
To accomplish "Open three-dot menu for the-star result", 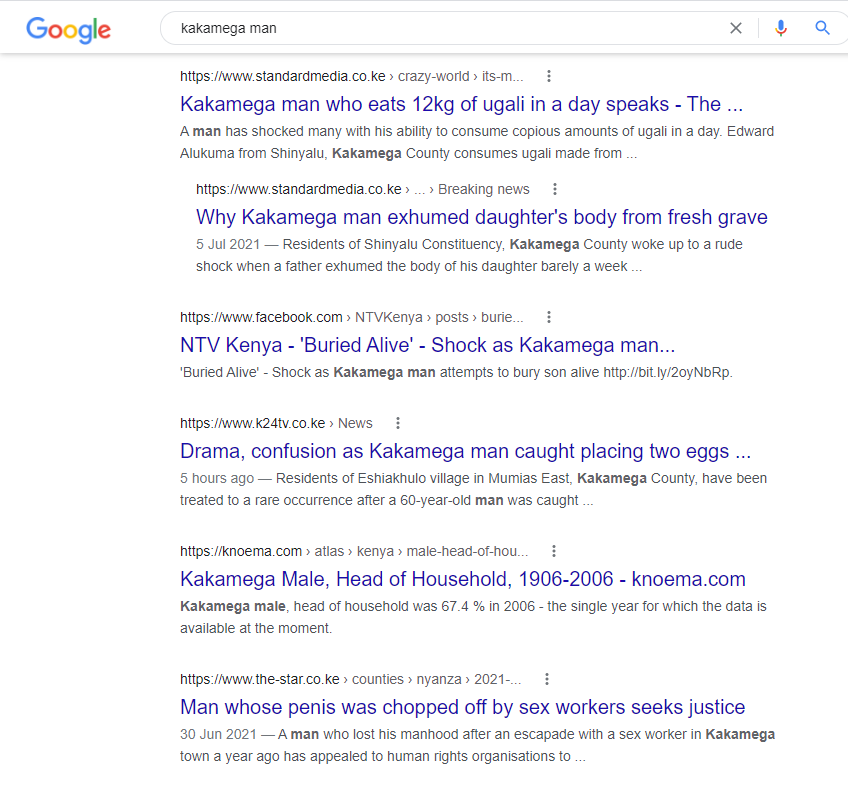I will (546, 679).
